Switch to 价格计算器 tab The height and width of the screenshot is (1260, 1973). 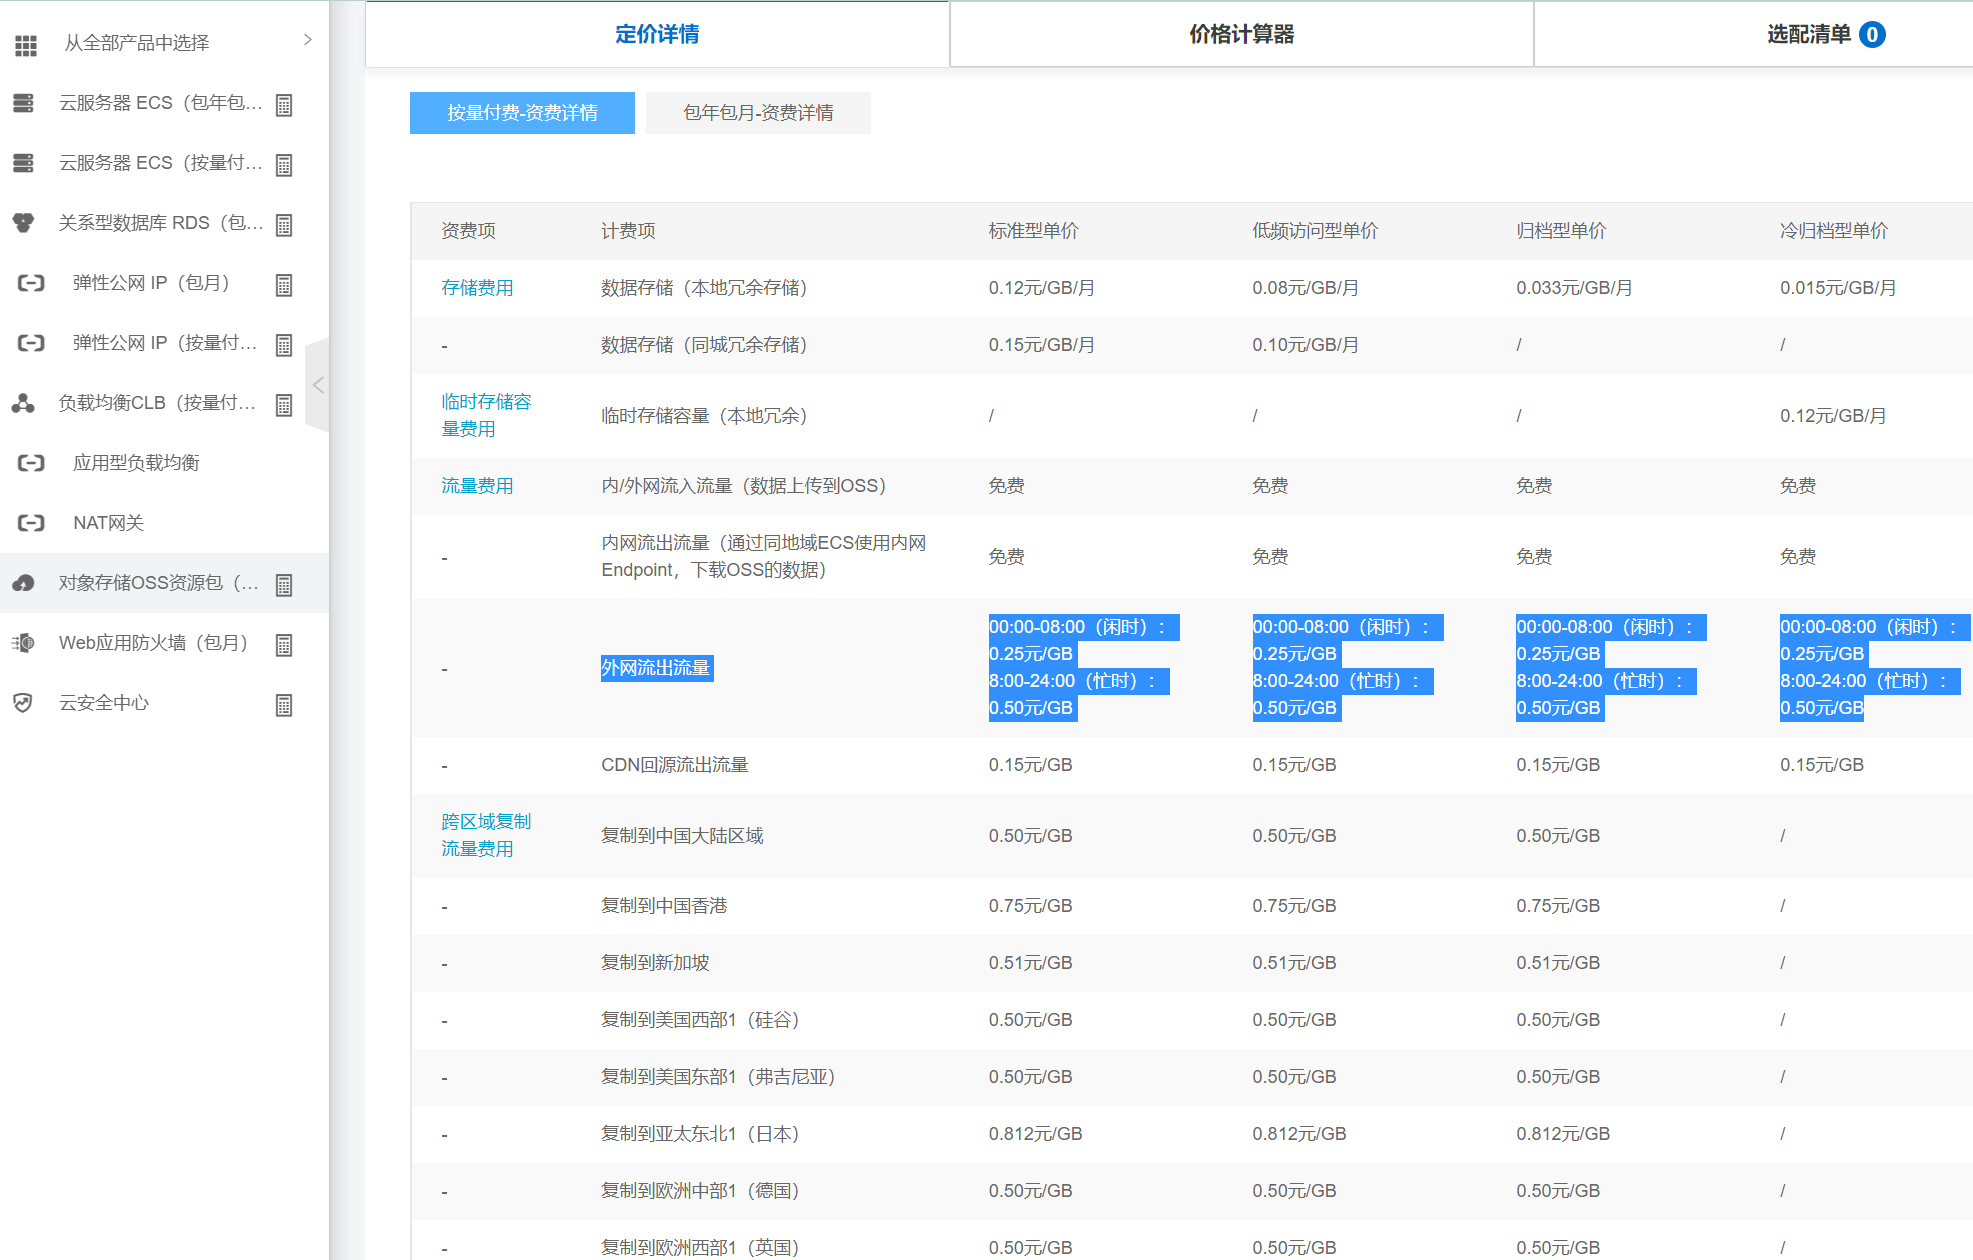pos(1241,35)
